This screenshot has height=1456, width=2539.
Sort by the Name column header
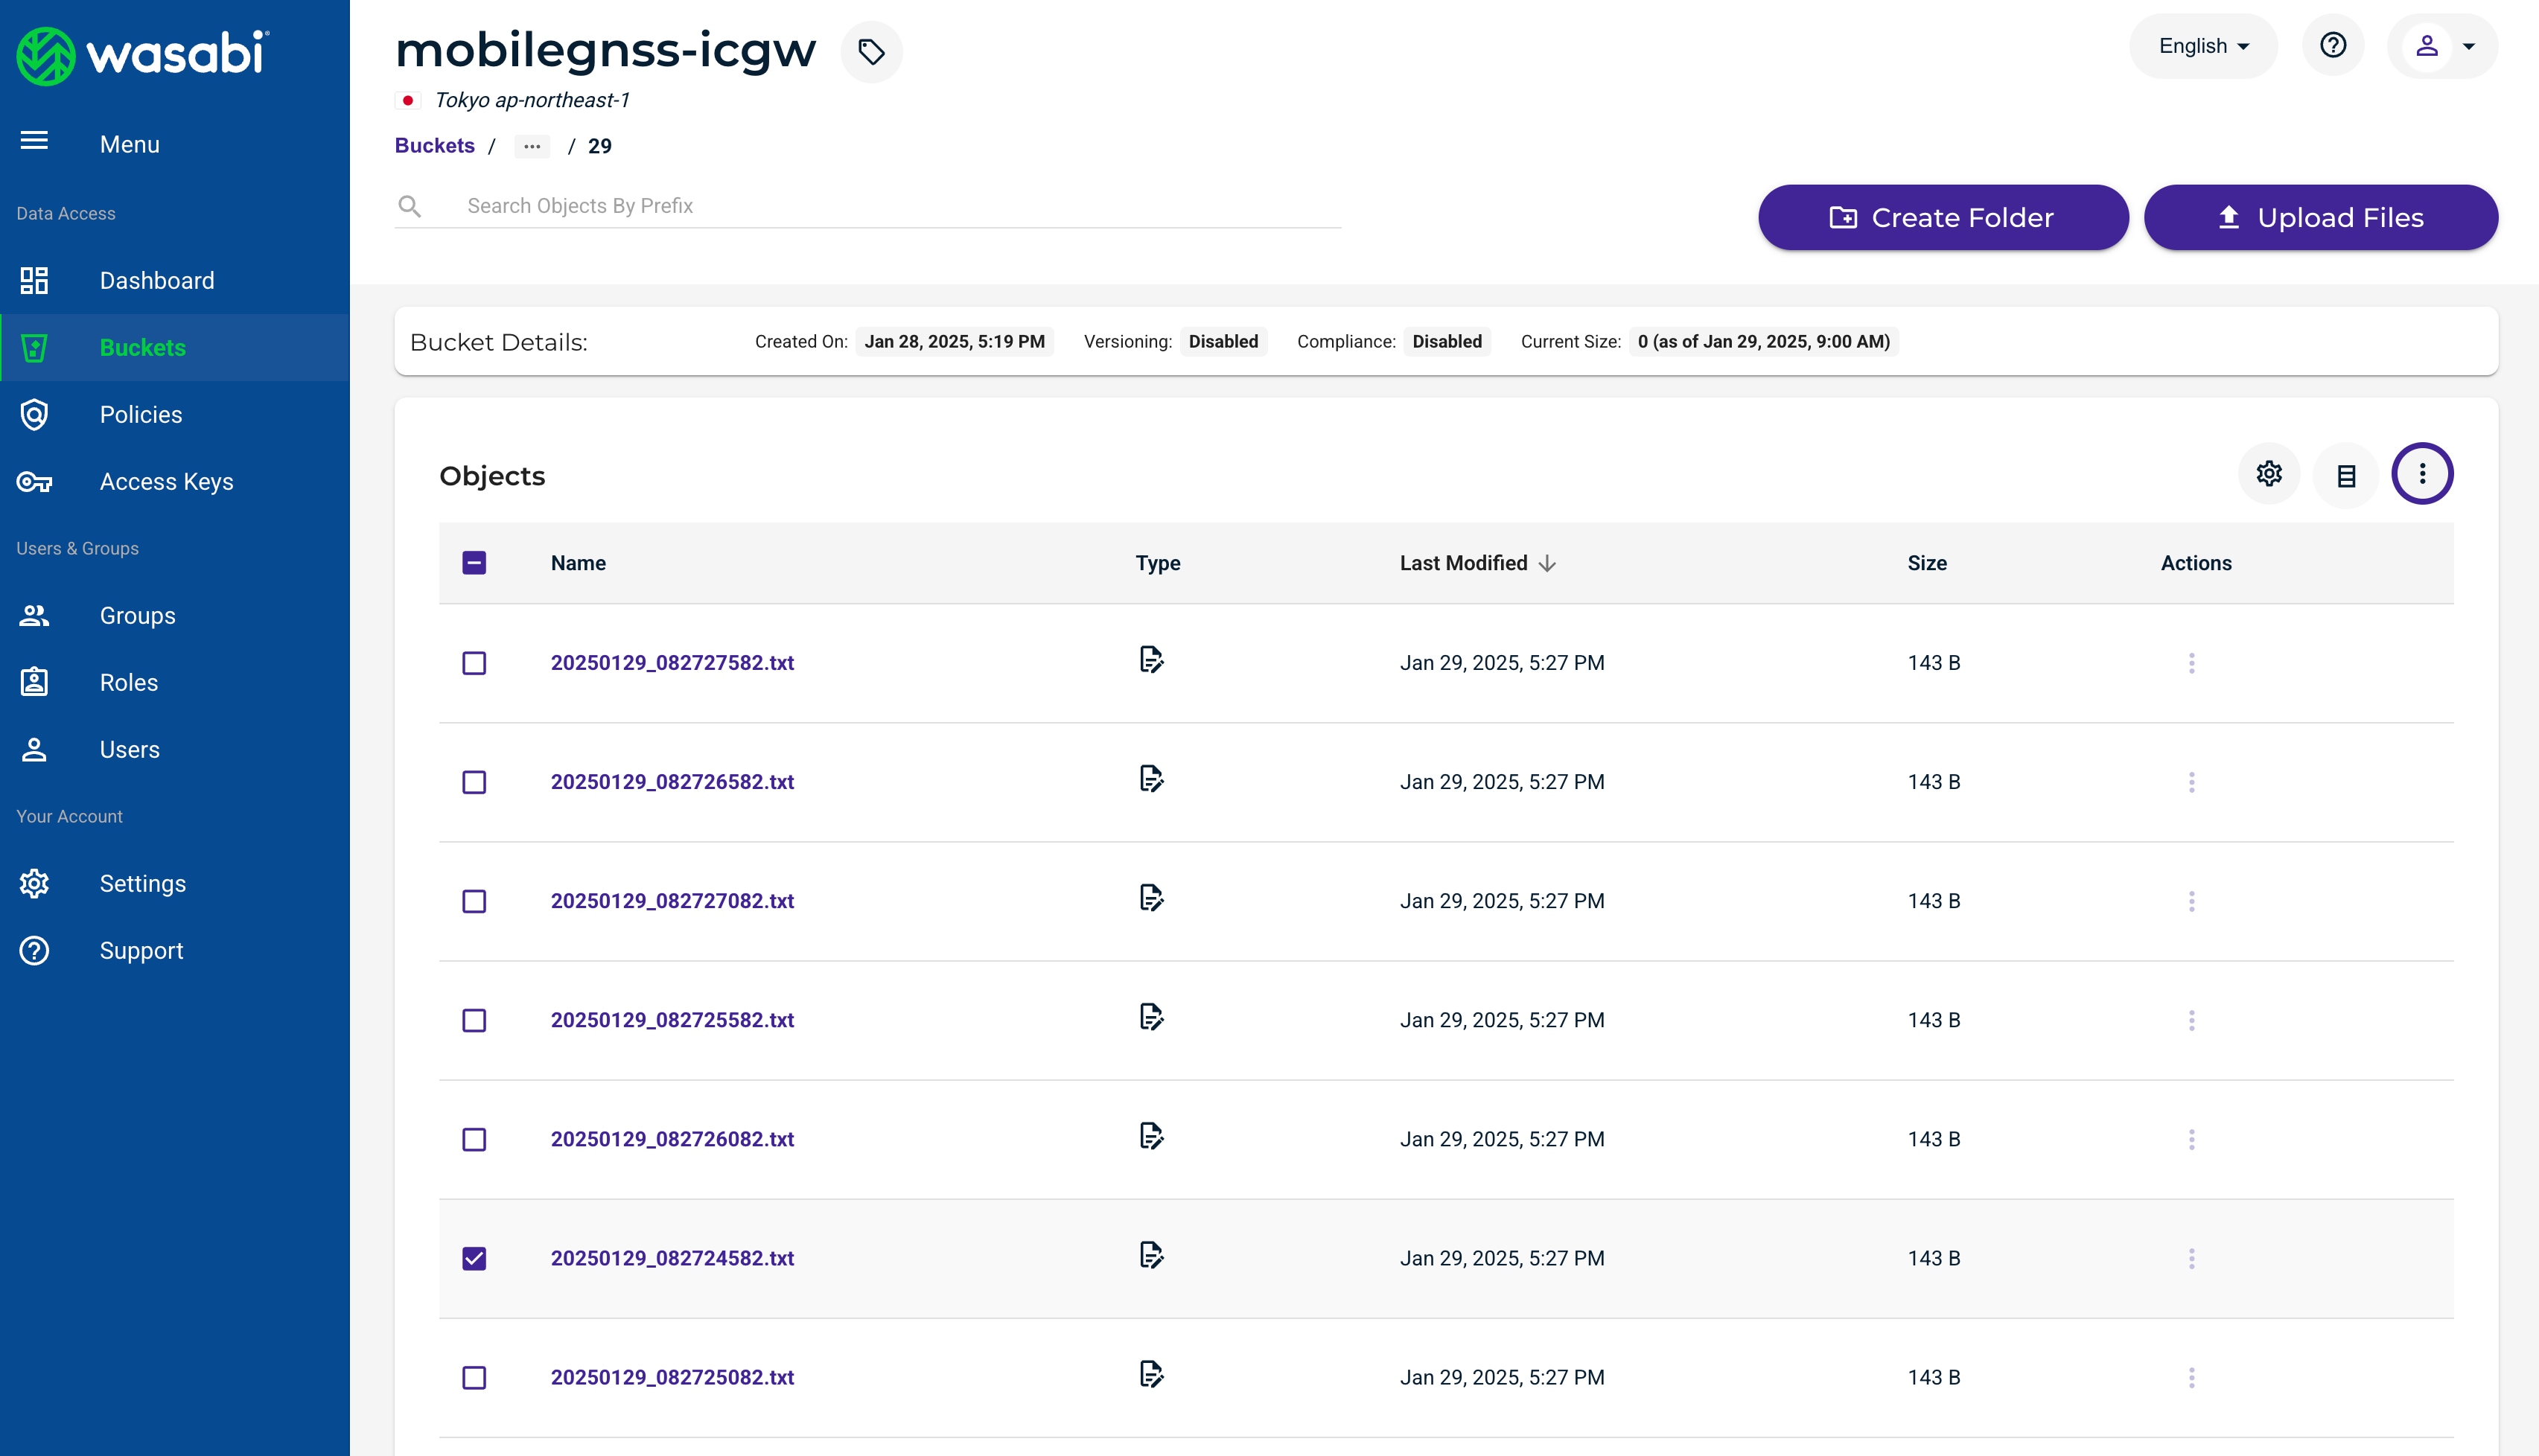(578, 563)
